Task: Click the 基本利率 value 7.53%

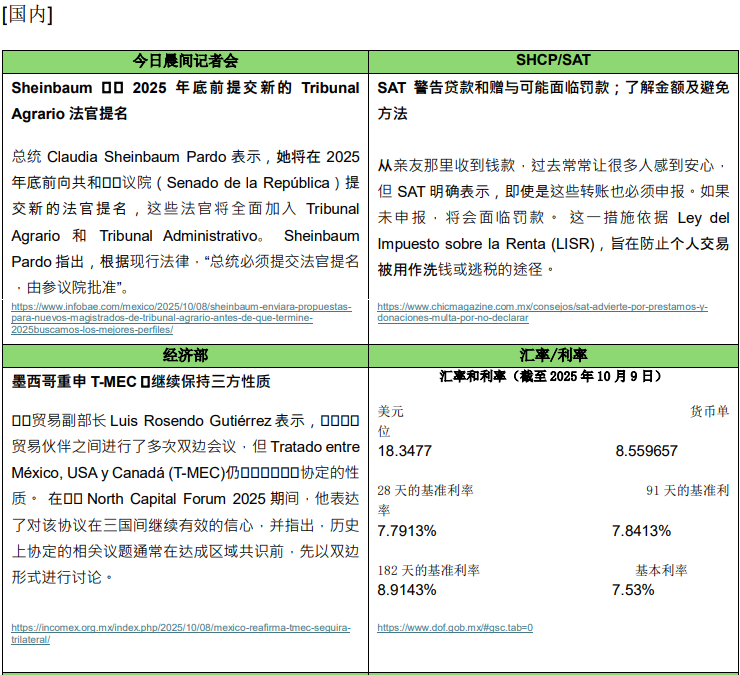Action: (633, 590)
